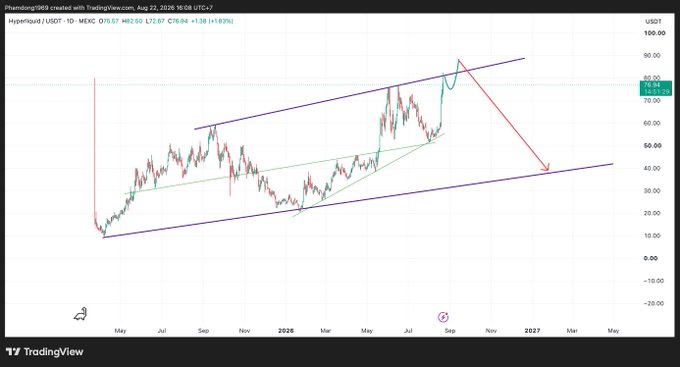Click the 10.00 price axis label
The width and height of the screenshot is (680, 367).
(652, 236)
